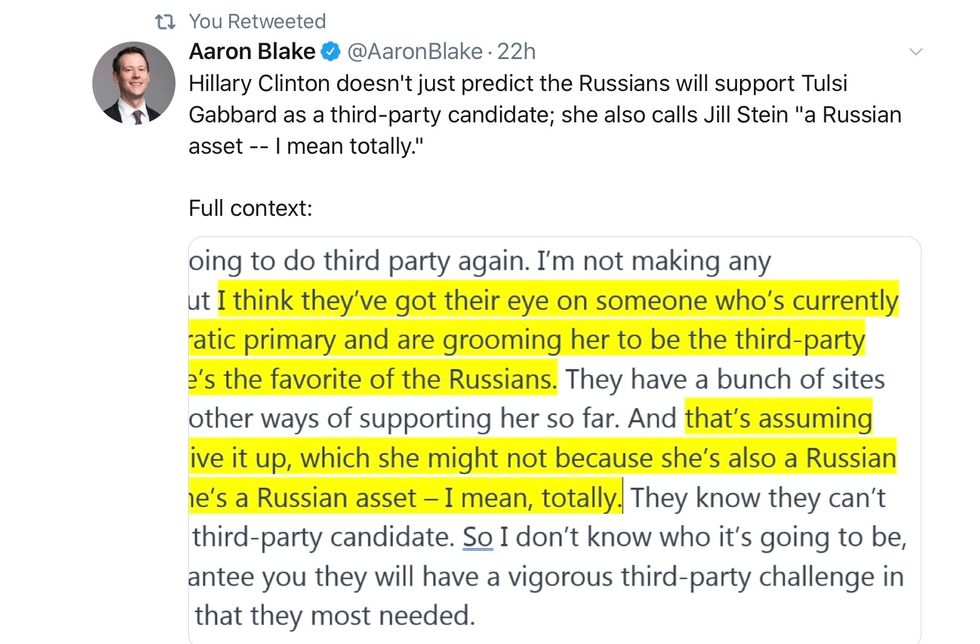Click the 22h timestamp
Viewport: 980px width, 644px height.
tap(517, 52)
